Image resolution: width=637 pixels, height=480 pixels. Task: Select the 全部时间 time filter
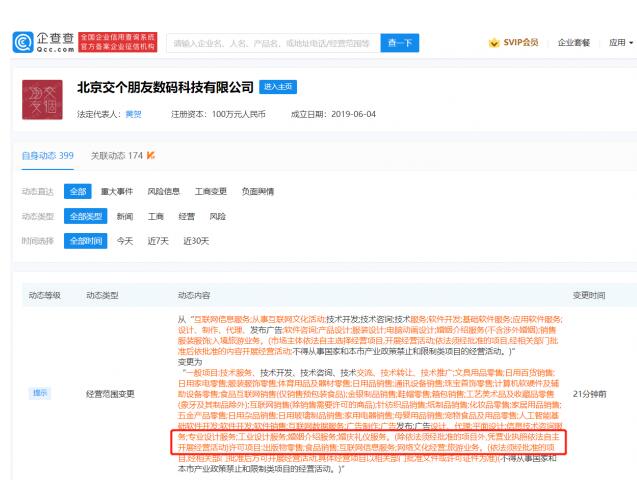coord(86,241)
